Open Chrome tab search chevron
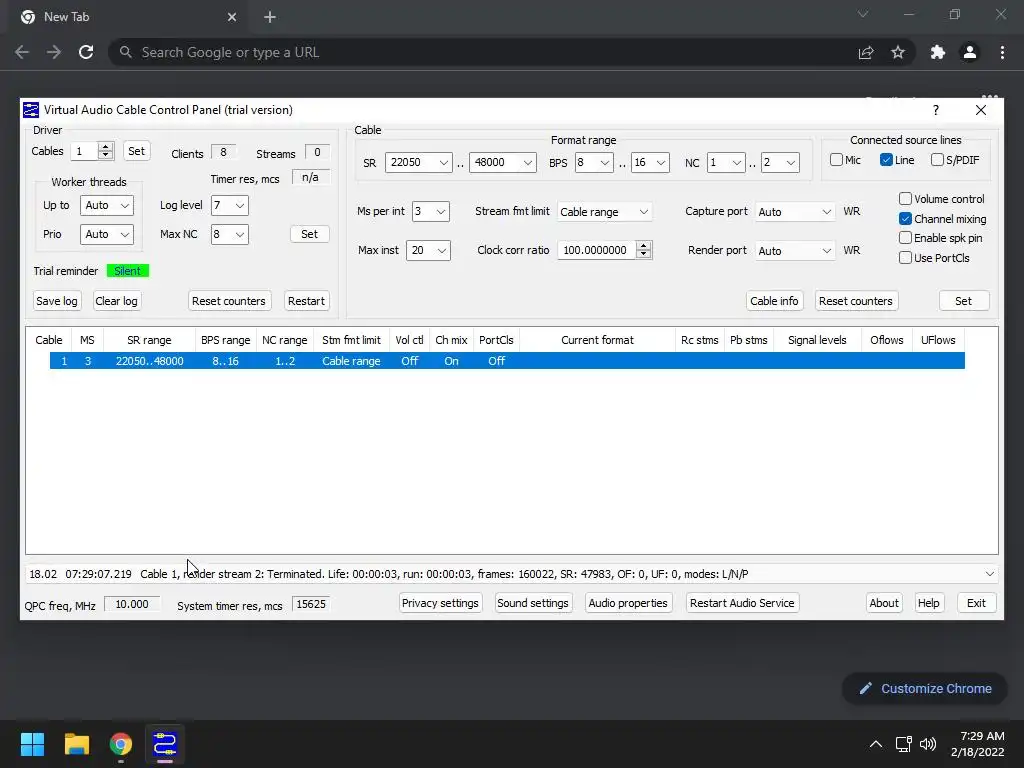This screenshot has height=768, width=1024. coord(863,14)
